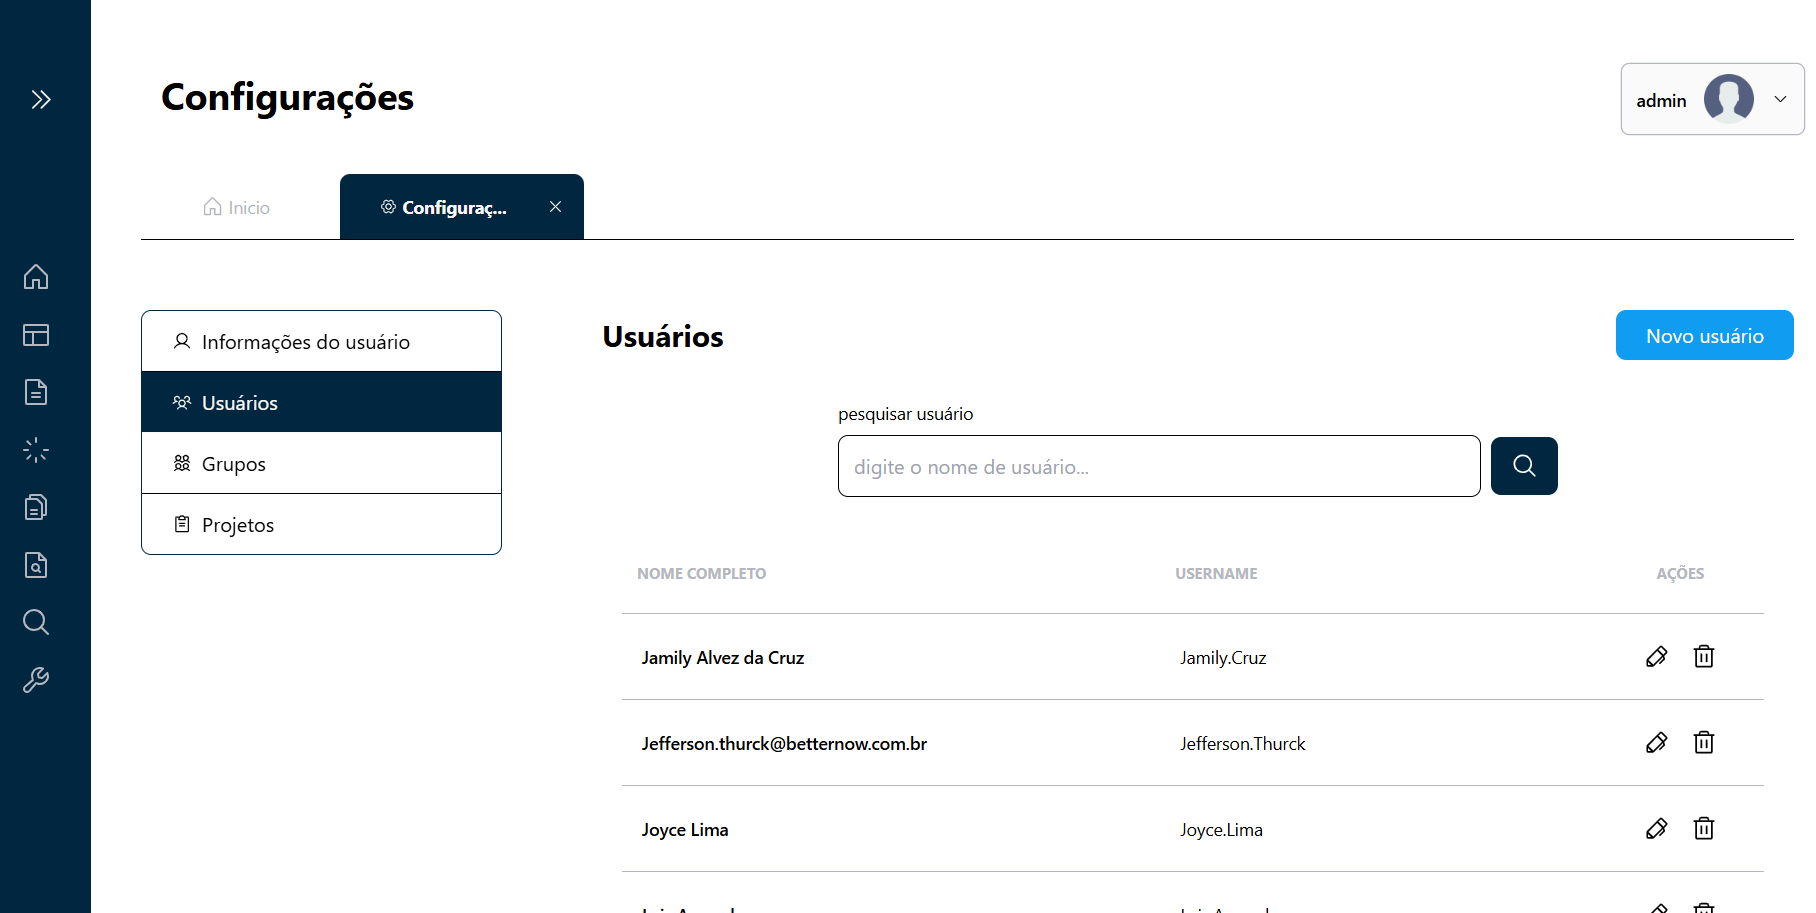Click the home icon in left sidebar
Image resolution: width=1816 pixels, height=913 pixels.
tap(36, 277)
